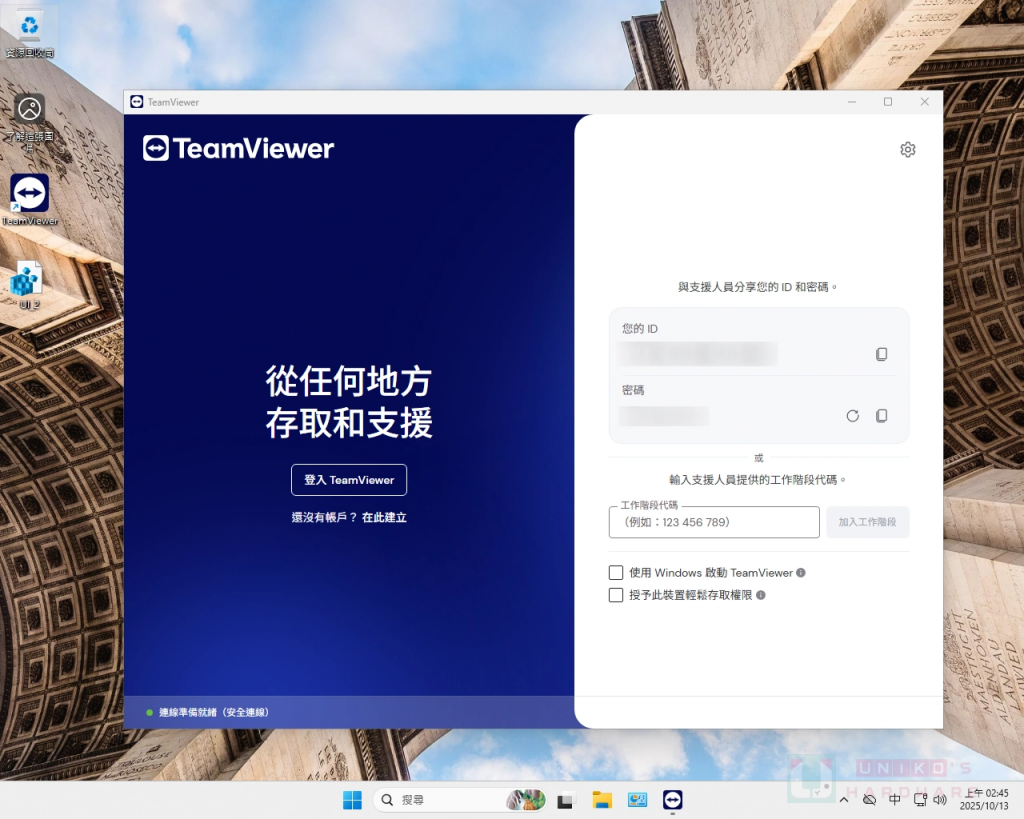Image resolution: width=1024 pixels, height=819 pixels.
Task: Check grant easy access to this device
Action: (616, 595)
